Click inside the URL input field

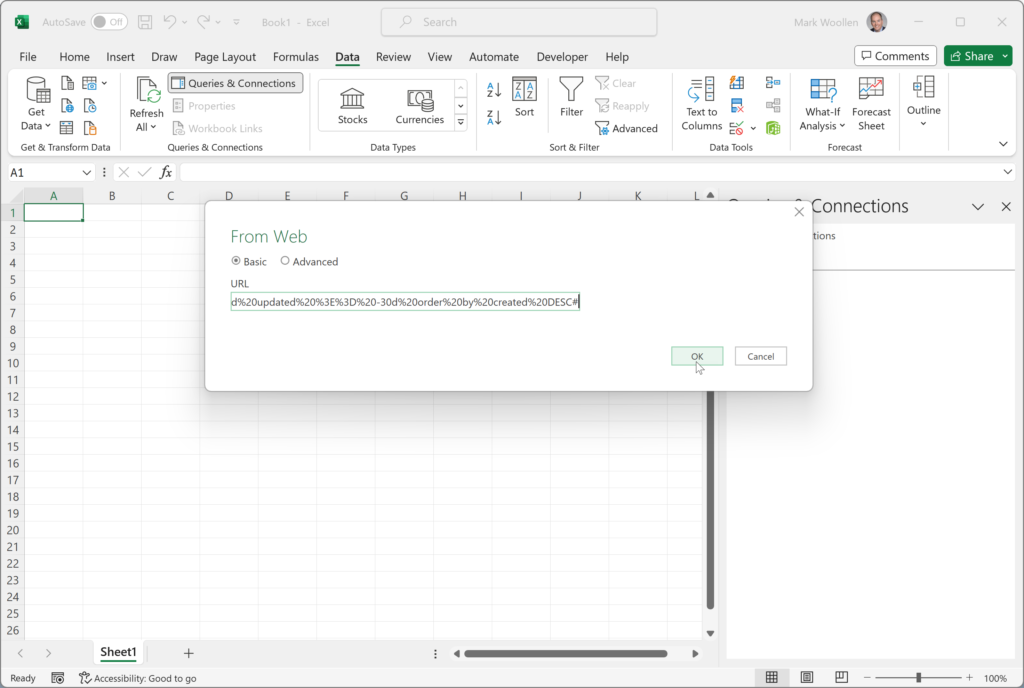(x=404, y=302)
